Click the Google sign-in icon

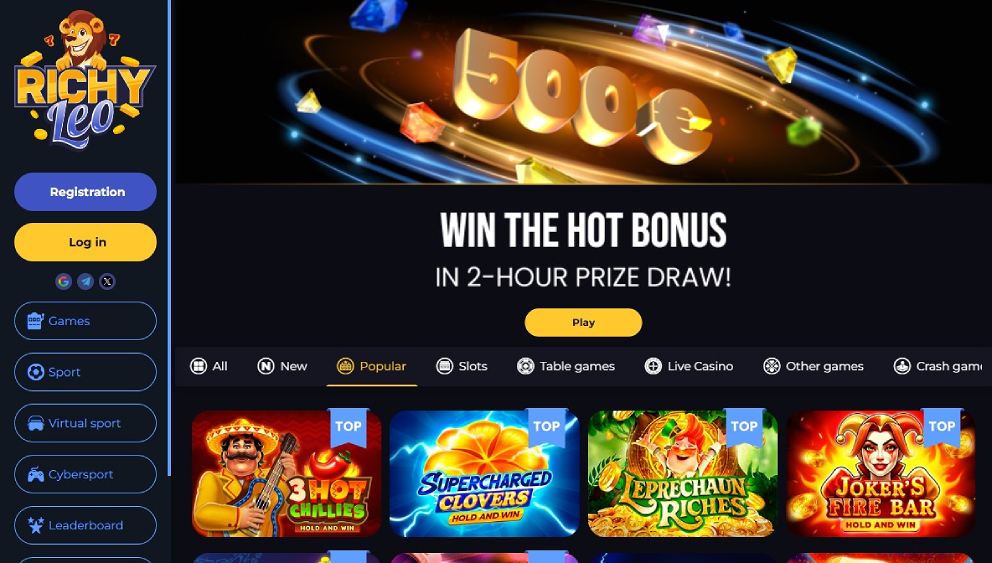click(63, 282)
